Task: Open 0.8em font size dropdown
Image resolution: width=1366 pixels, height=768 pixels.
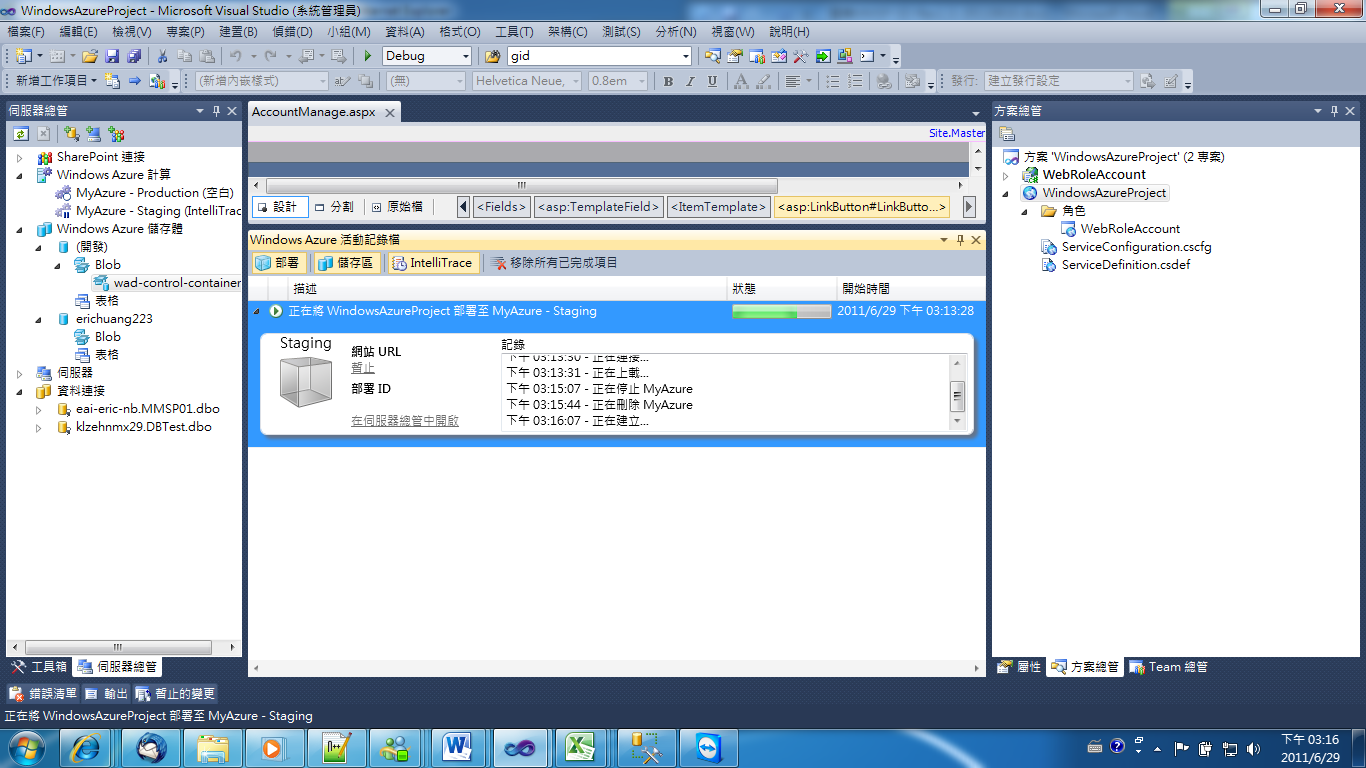Action: pyautogui.click(x=640, y=81)
